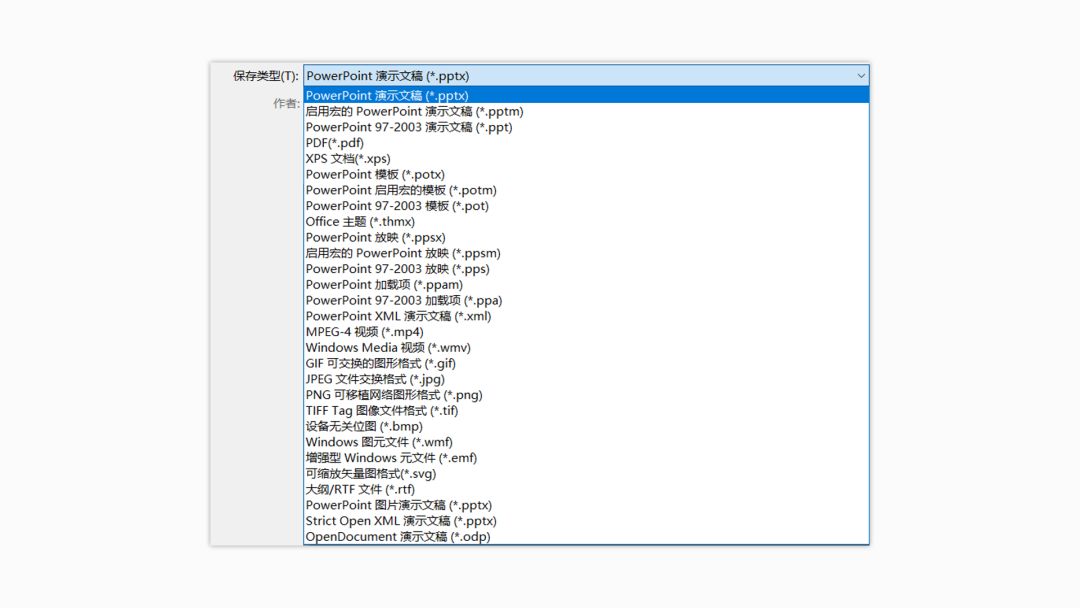The height and width of the screenshot is (608, 1080).
Task: Select Windows Media 视频 (*.wmv)
Action: pos(586,348)
